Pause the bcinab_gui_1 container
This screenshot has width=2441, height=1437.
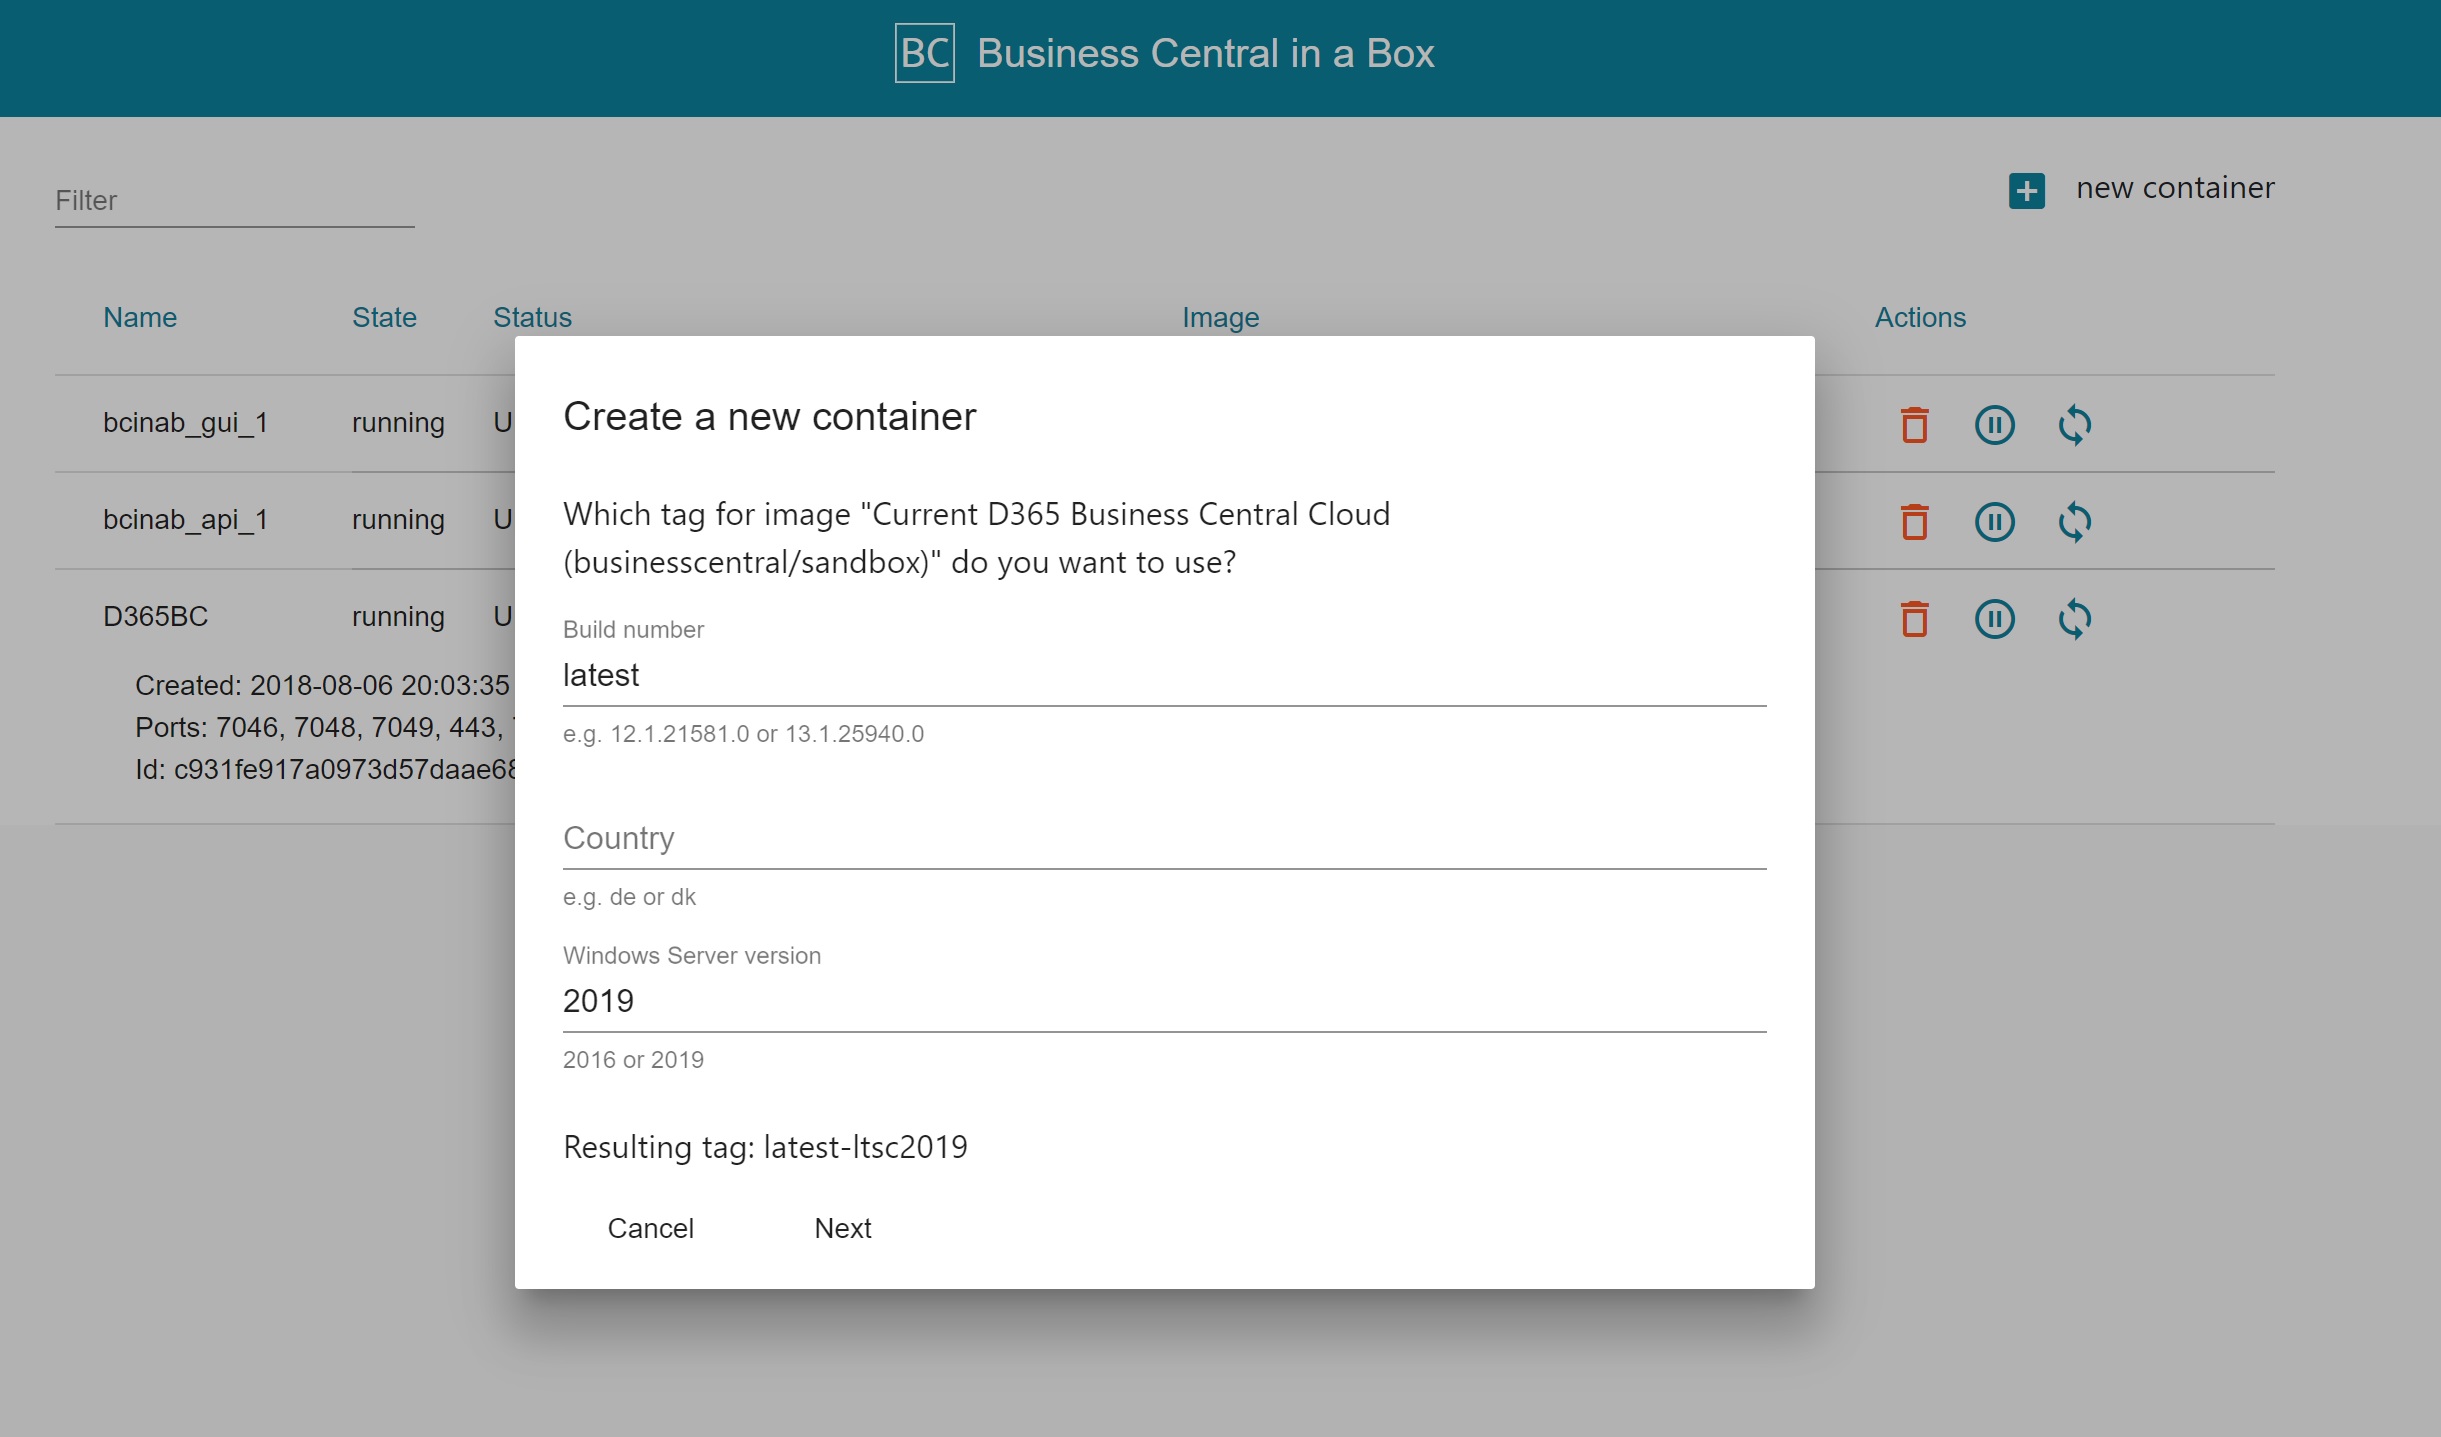(x=1994, y=424)
